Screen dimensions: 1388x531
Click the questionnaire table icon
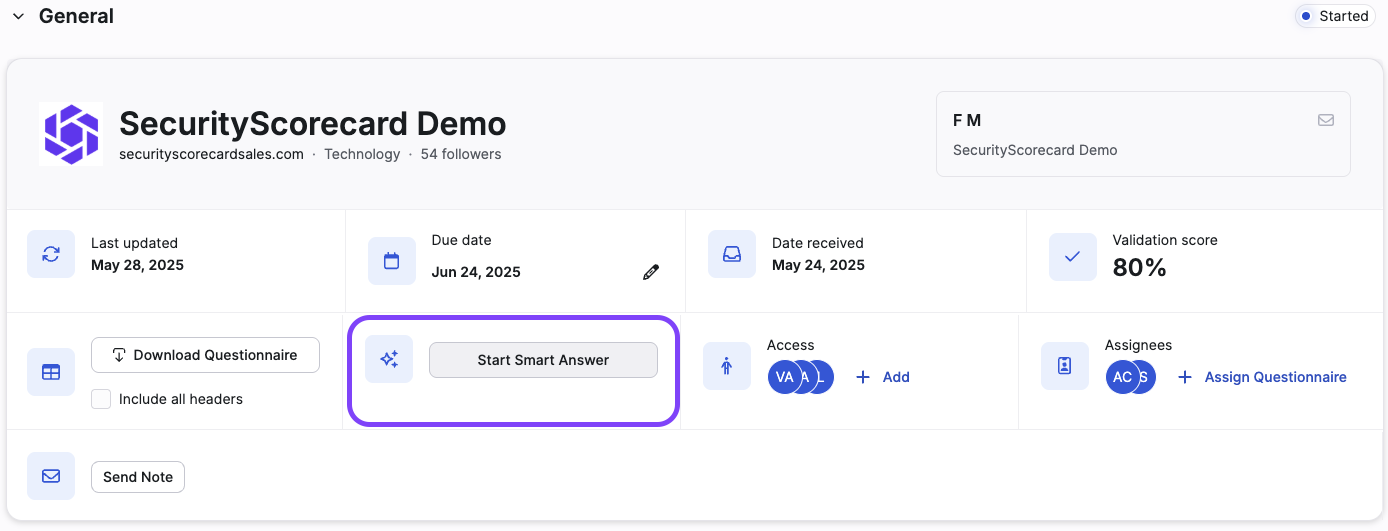51,372
